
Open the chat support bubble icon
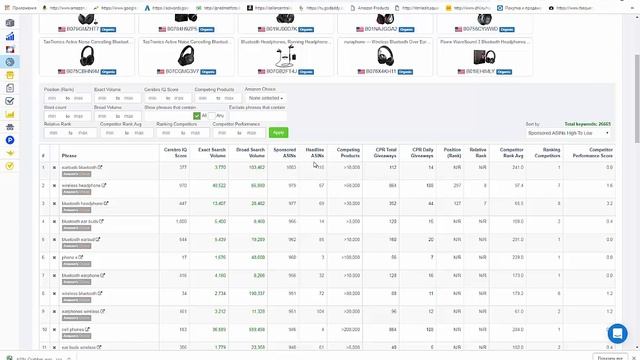click(617, 333)
